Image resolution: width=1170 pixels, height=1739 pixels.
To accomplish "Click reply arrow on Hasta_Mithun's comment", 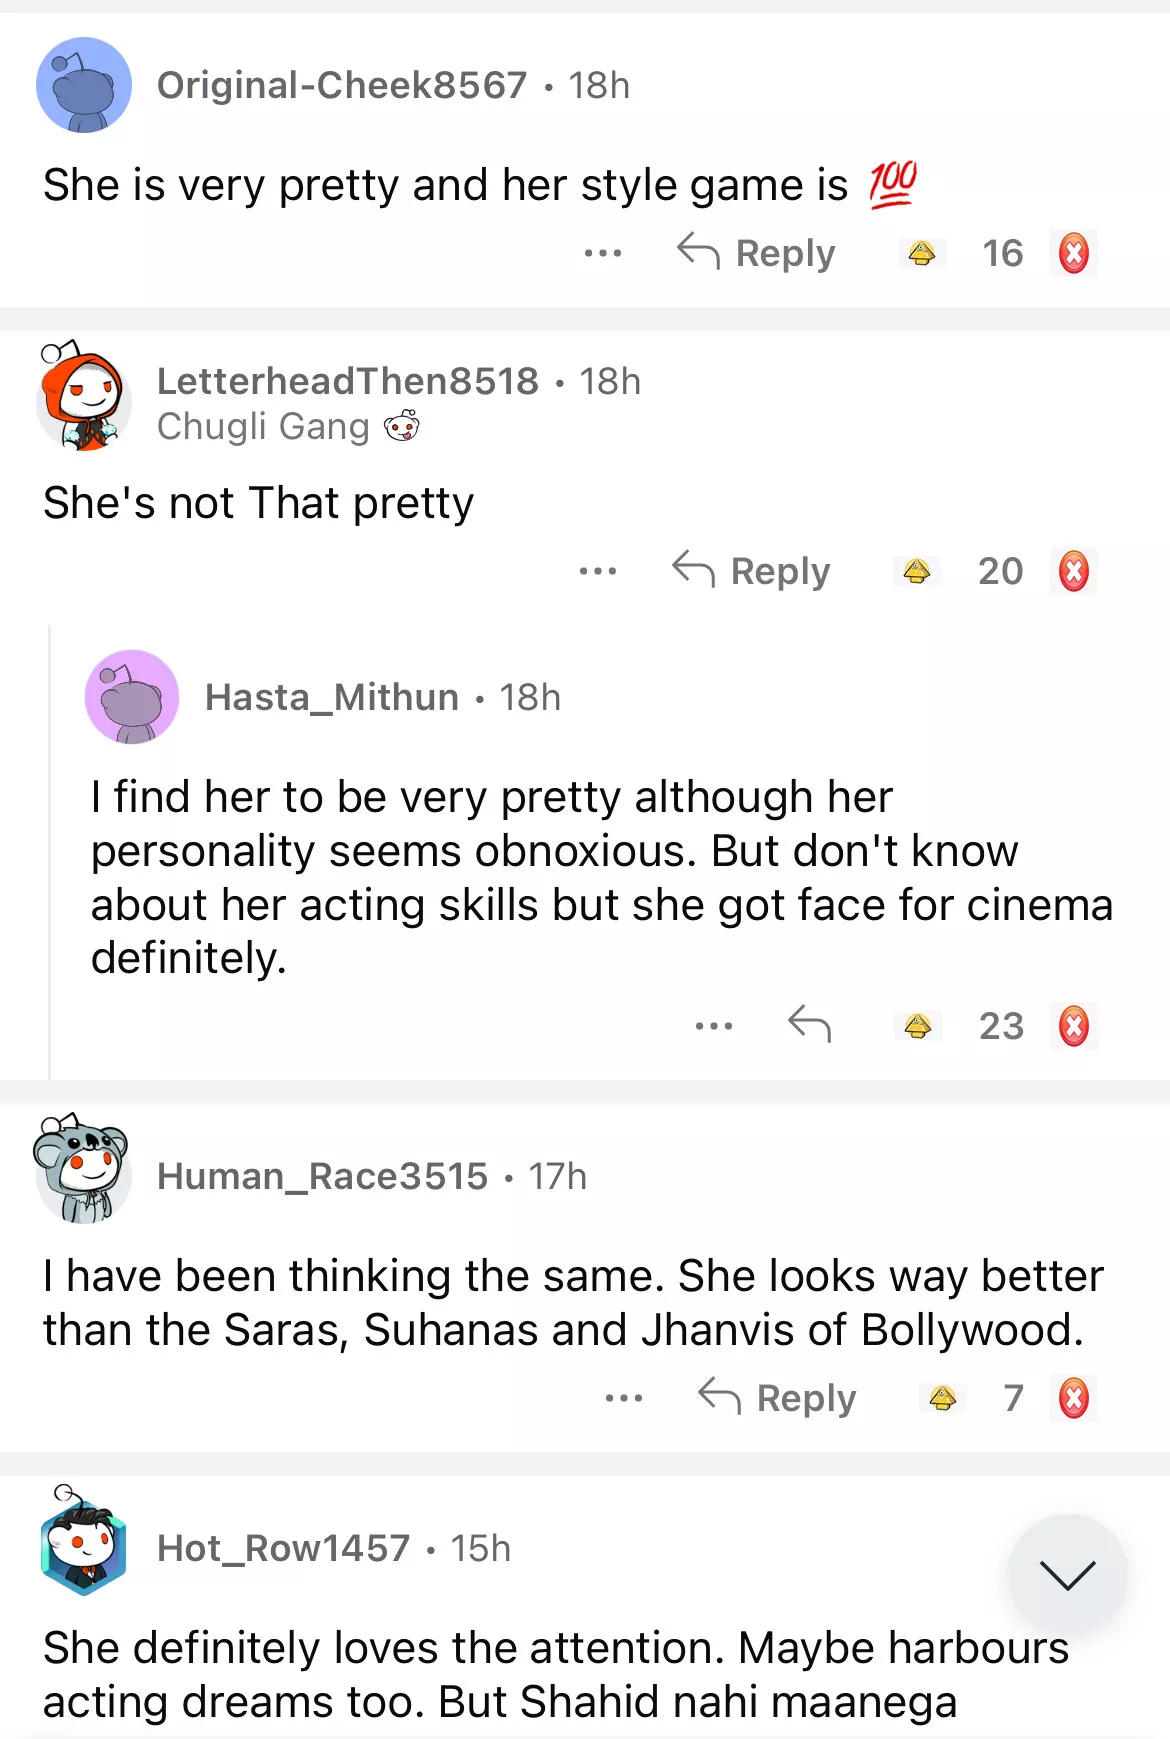I will click(x=809, y=1024).
